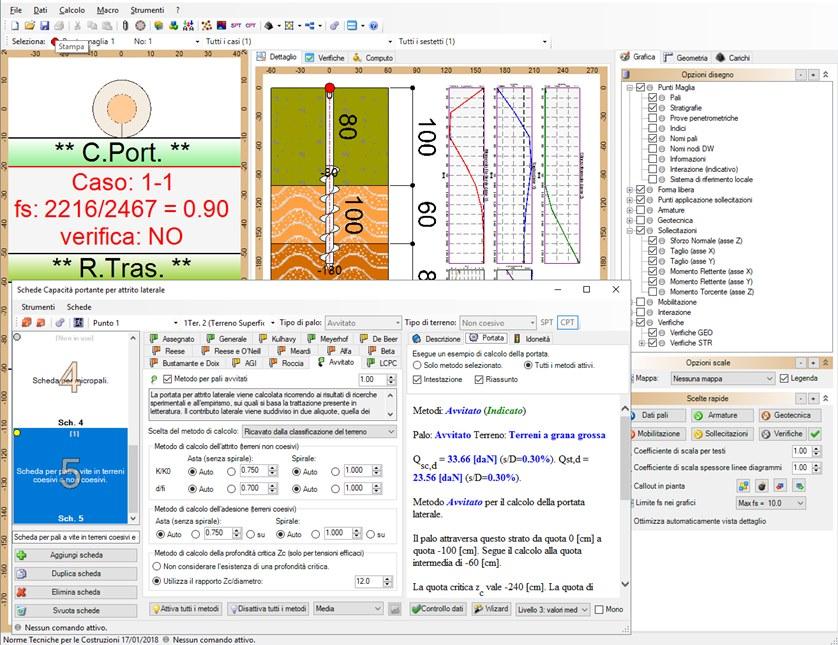Select the Sch. 4 micropali card thumbnail
The height and width of the screenshot is (645, 838).
click(72, 380)
